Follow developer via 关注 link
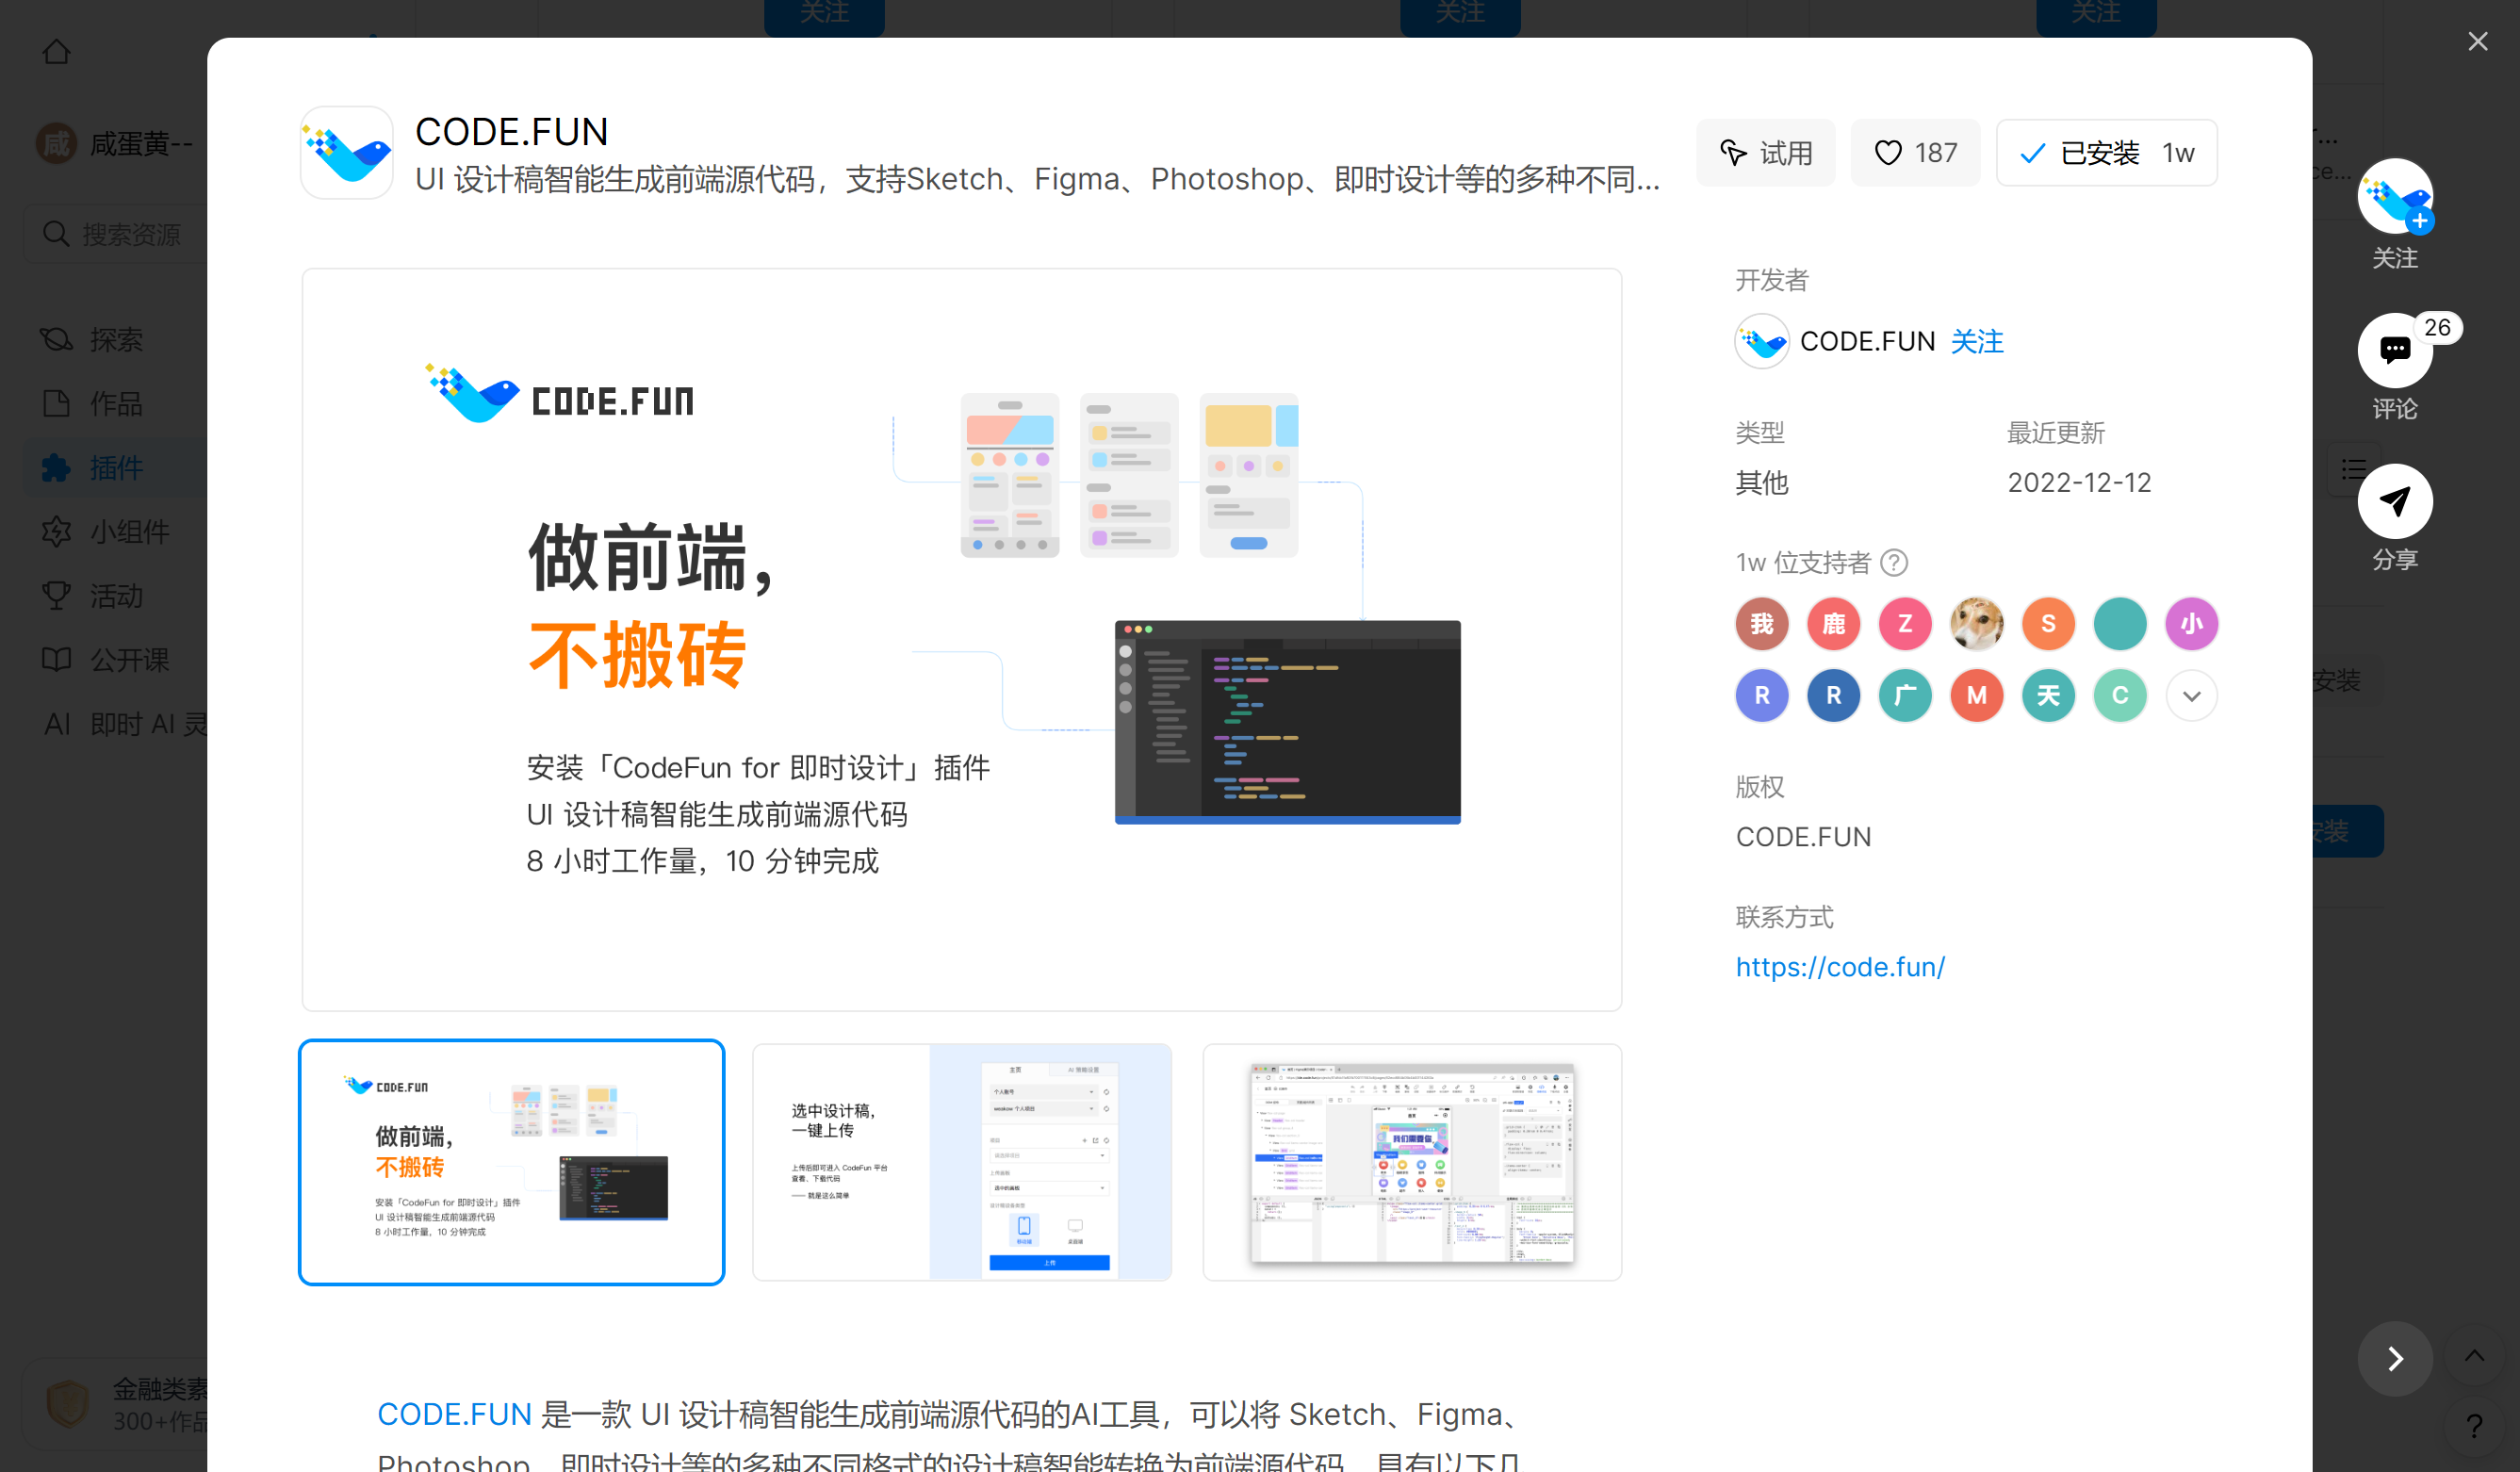This screenshot has width=2520, height=1472. [1977, 341]
